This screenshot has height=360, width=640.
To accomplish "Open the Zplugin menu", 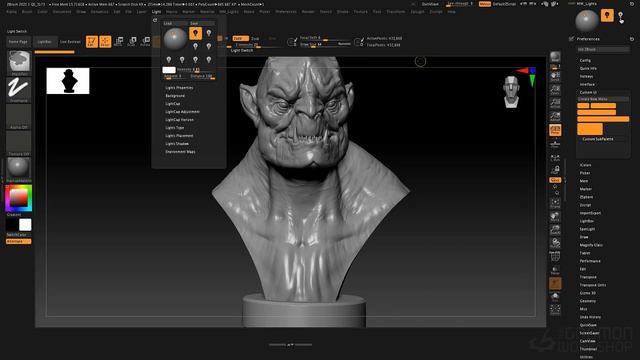I will point(418,12).
